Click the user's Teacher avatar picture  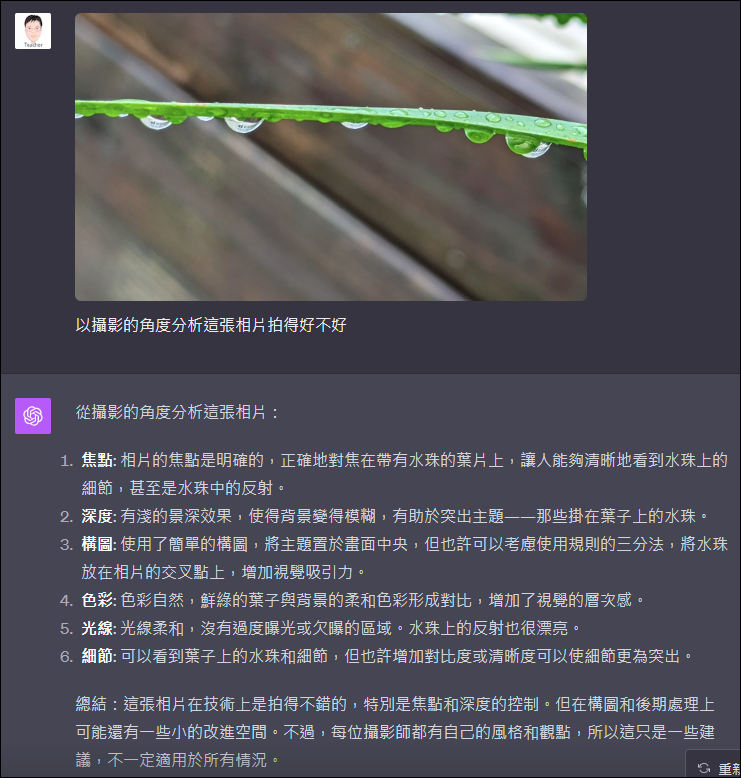[33, 31]
